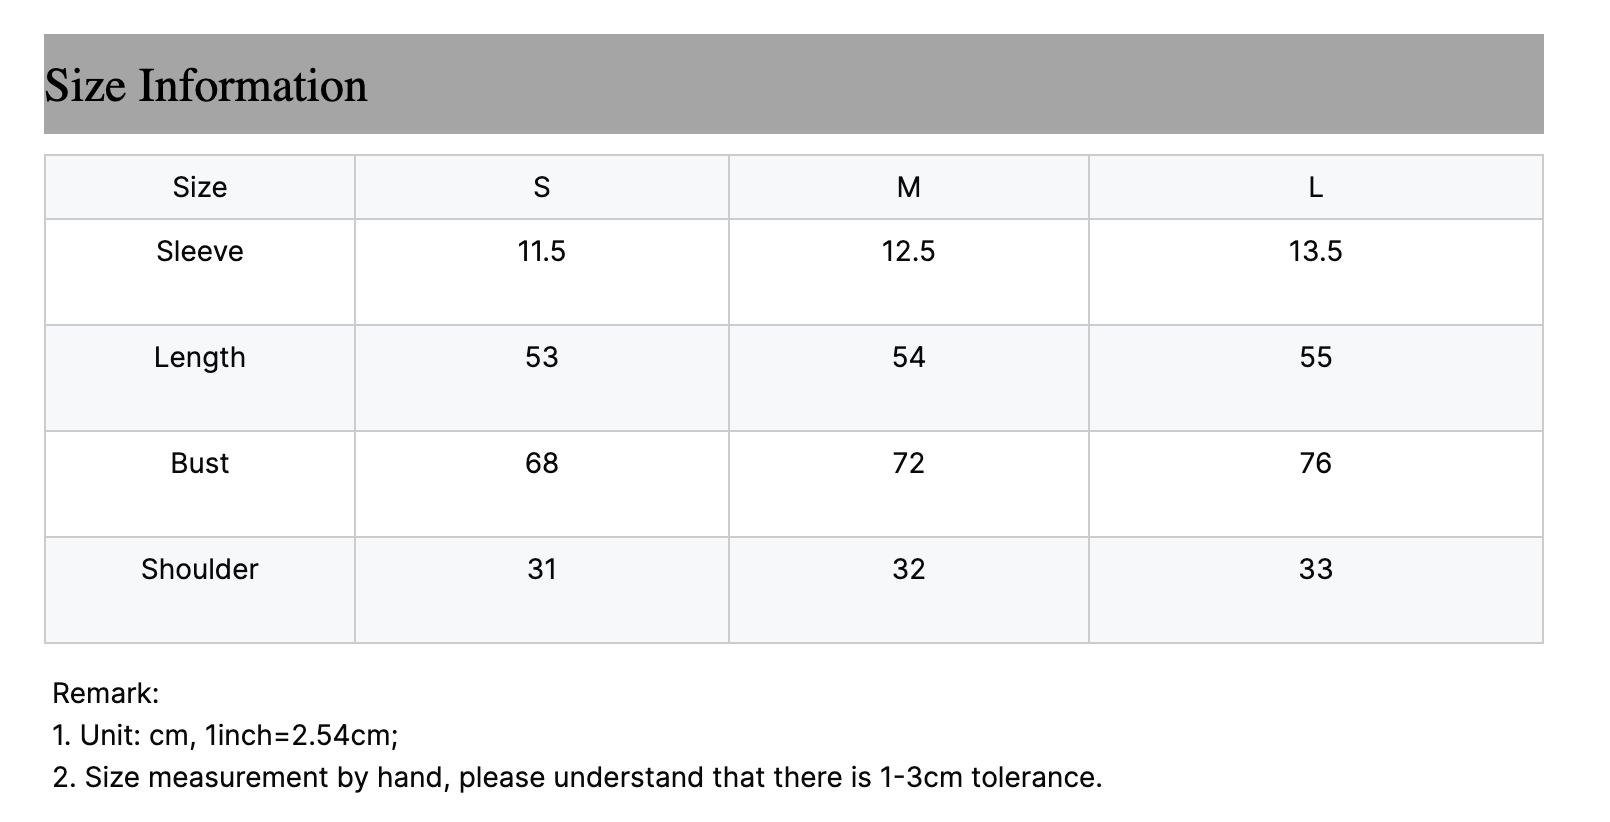The height and width of the screenshot is (822, 1610).
Task: Click the 68 bust value
Action: 541,463
